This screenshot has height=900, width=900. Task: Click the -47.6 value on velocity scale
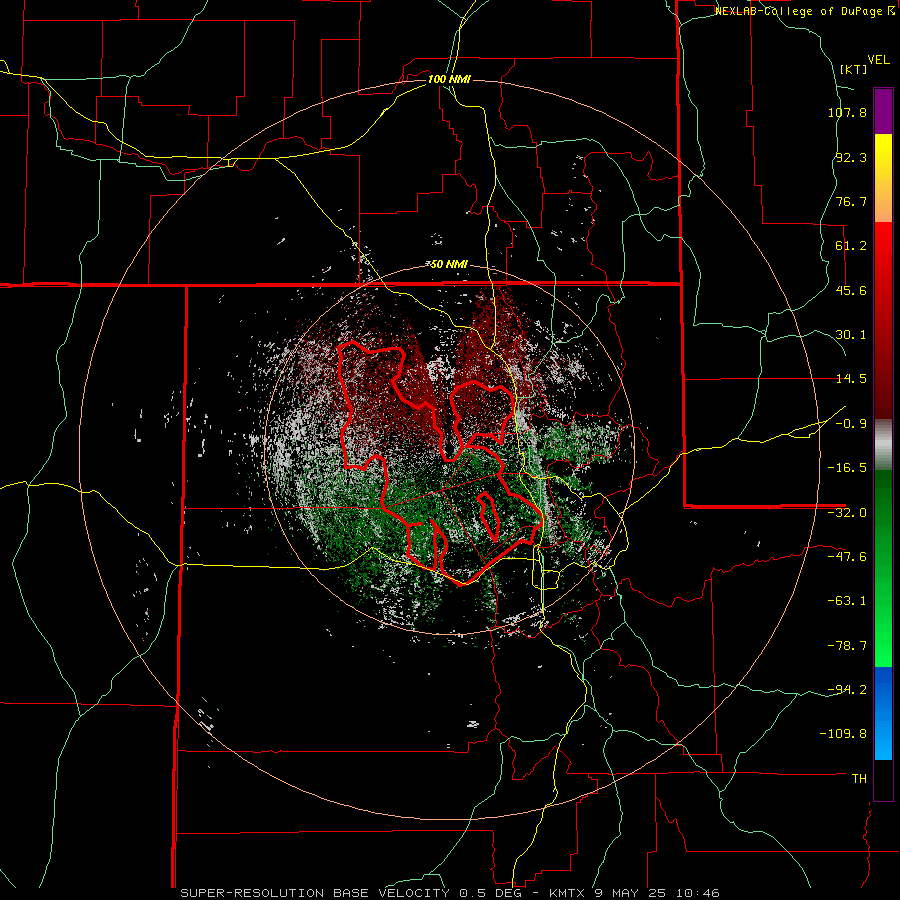point(847,557)
